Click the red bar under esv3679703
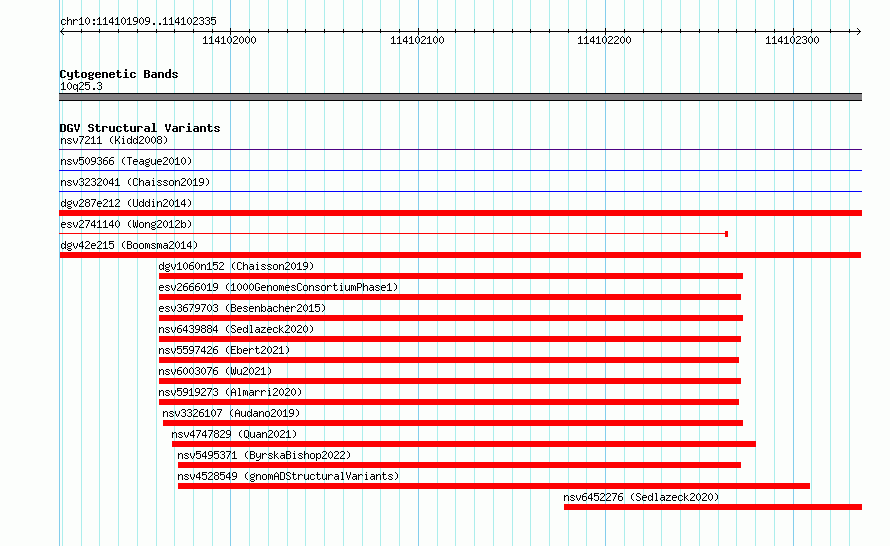 click(x=451, y=318)
